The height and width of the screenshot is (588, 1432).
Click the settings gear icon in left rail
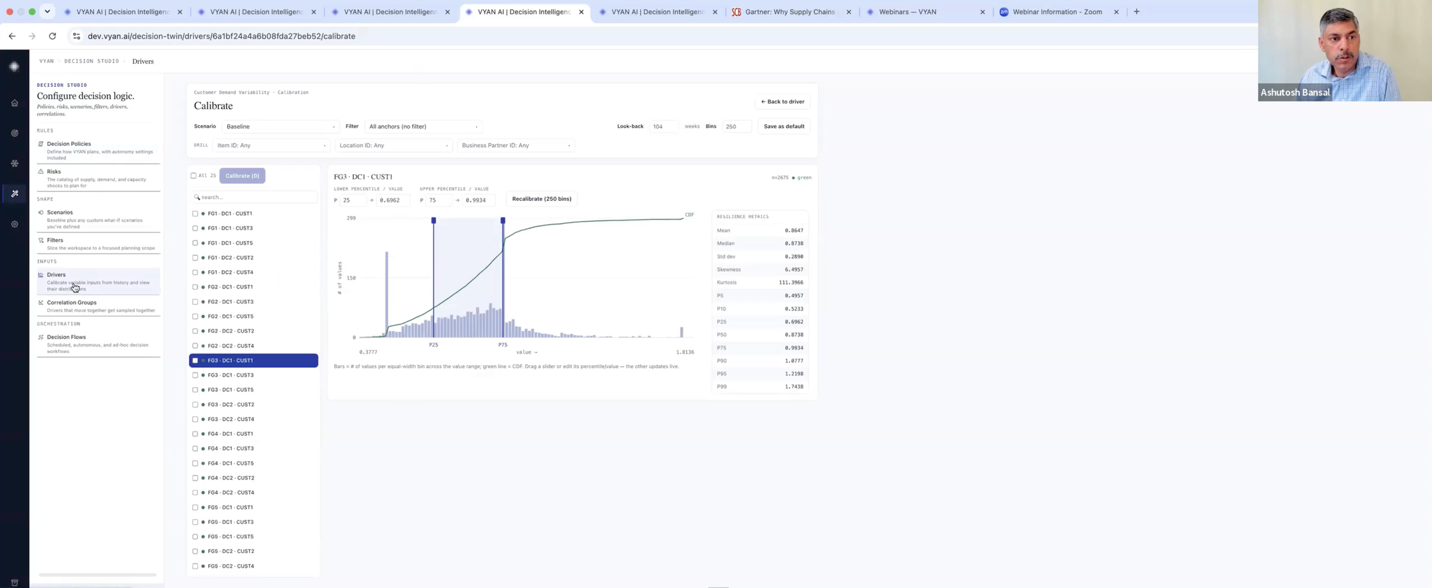click(x=14, y=224)
